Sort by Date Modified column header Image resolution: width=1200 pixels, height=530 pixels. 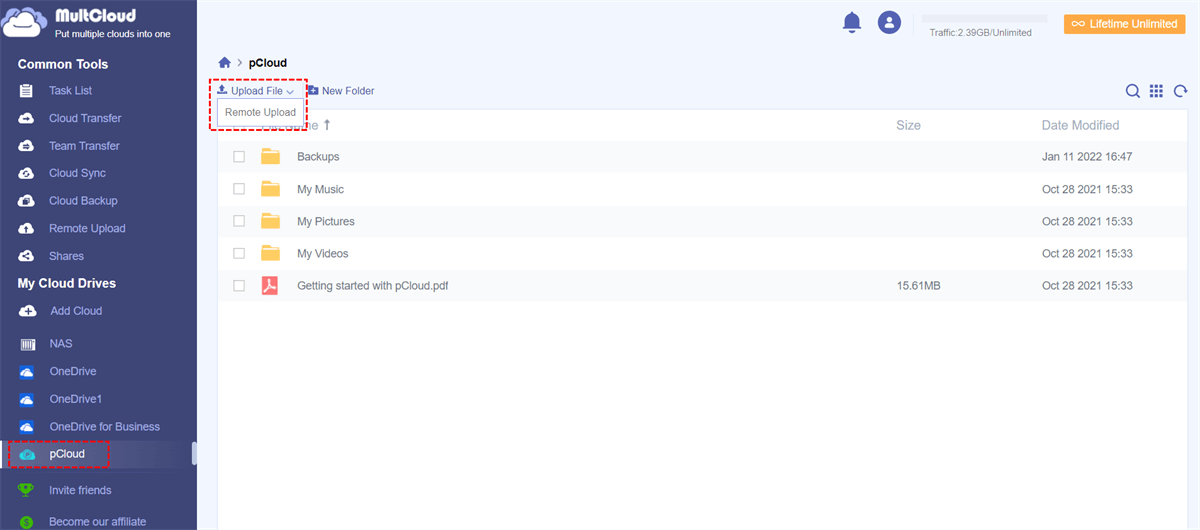(1080, 125)
